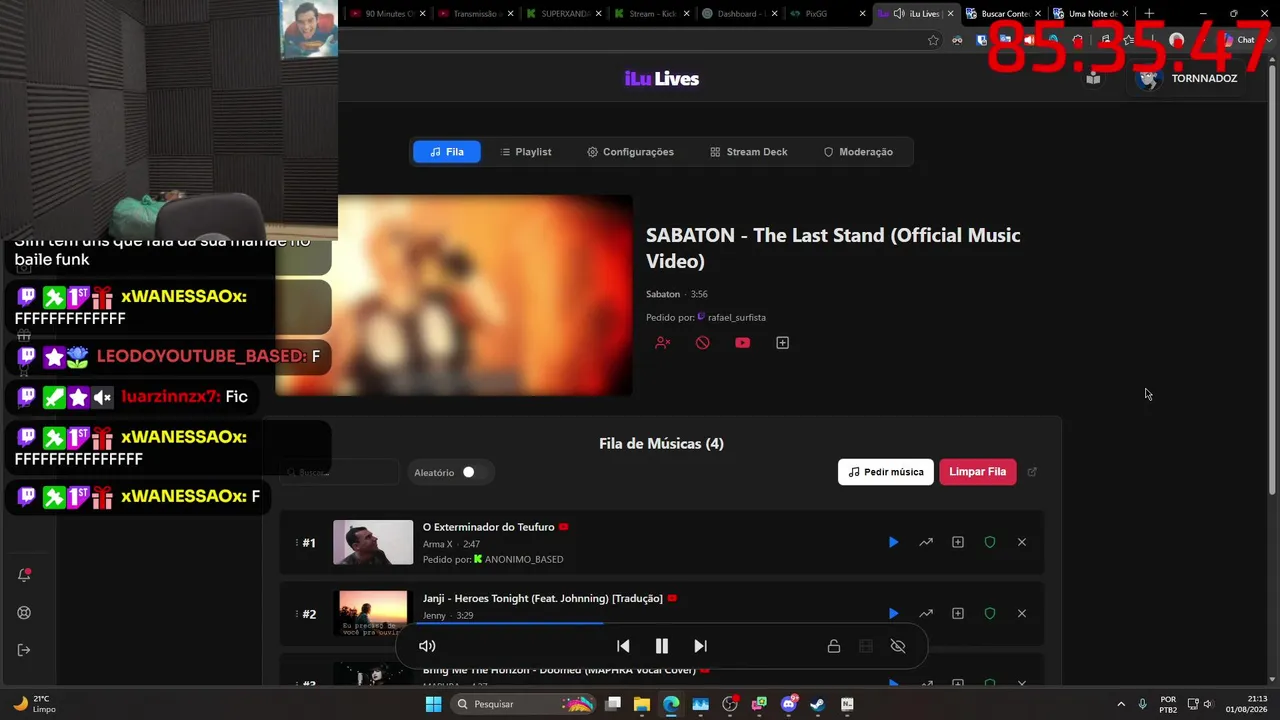Add current SABATON song to playlist

pyautogui.click(x=782, y=343)
